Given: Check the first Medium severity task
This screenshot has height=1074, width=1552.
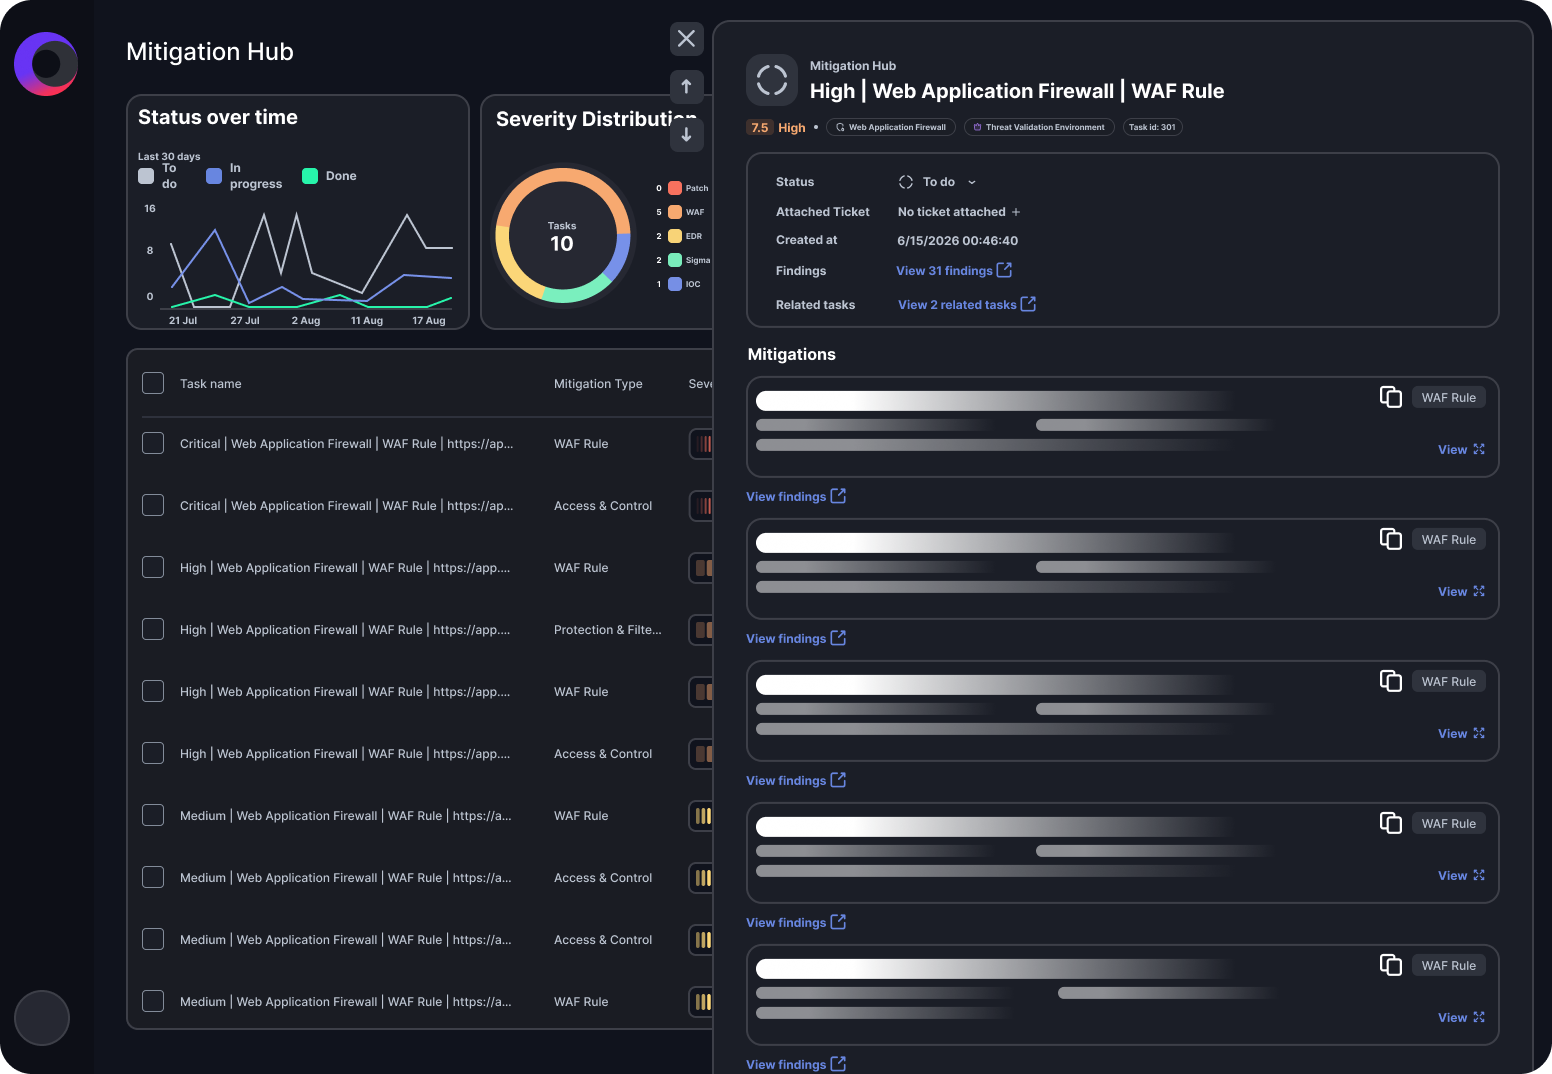Looking at the screenshot, I should click(153, 815).
